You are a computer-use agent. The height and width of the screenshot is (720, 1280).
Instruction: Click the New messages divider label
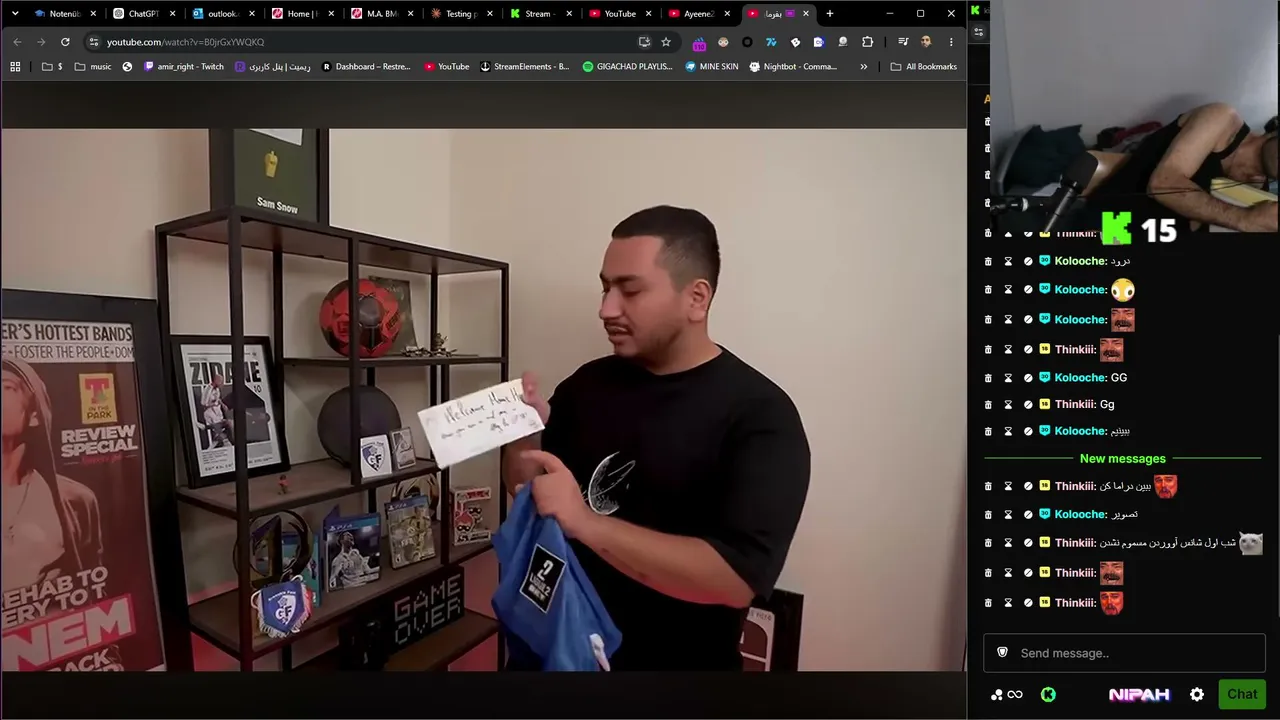coord(1123,459)
